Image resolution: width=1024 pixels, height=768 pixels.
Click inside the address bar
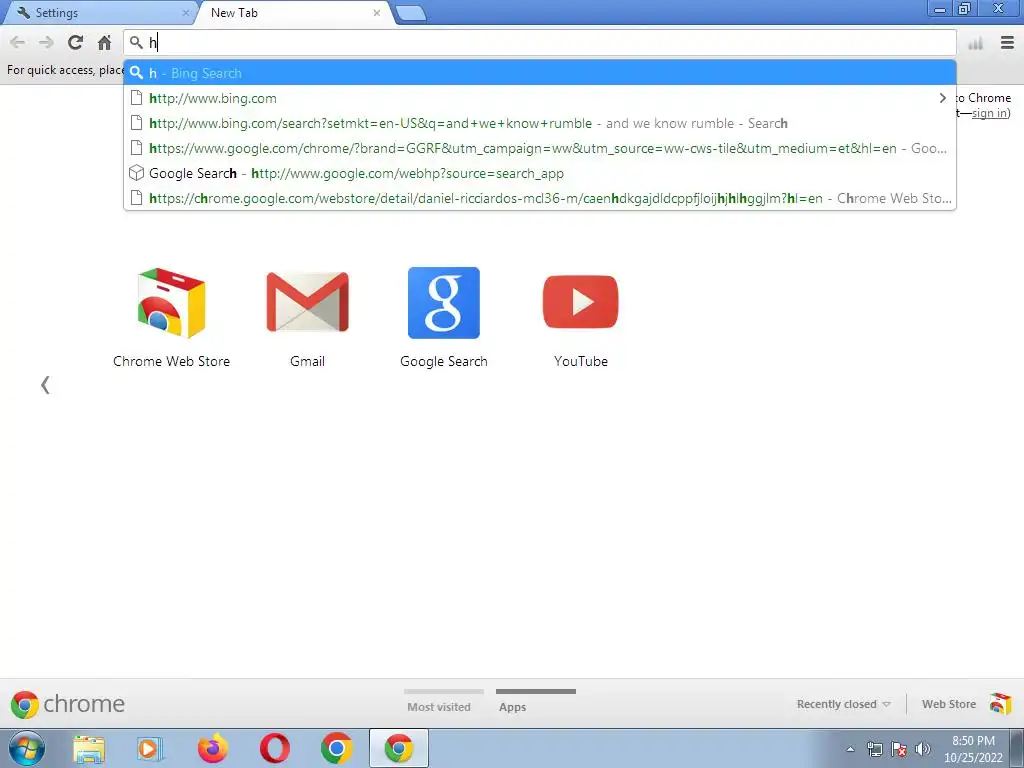point(539,42)
